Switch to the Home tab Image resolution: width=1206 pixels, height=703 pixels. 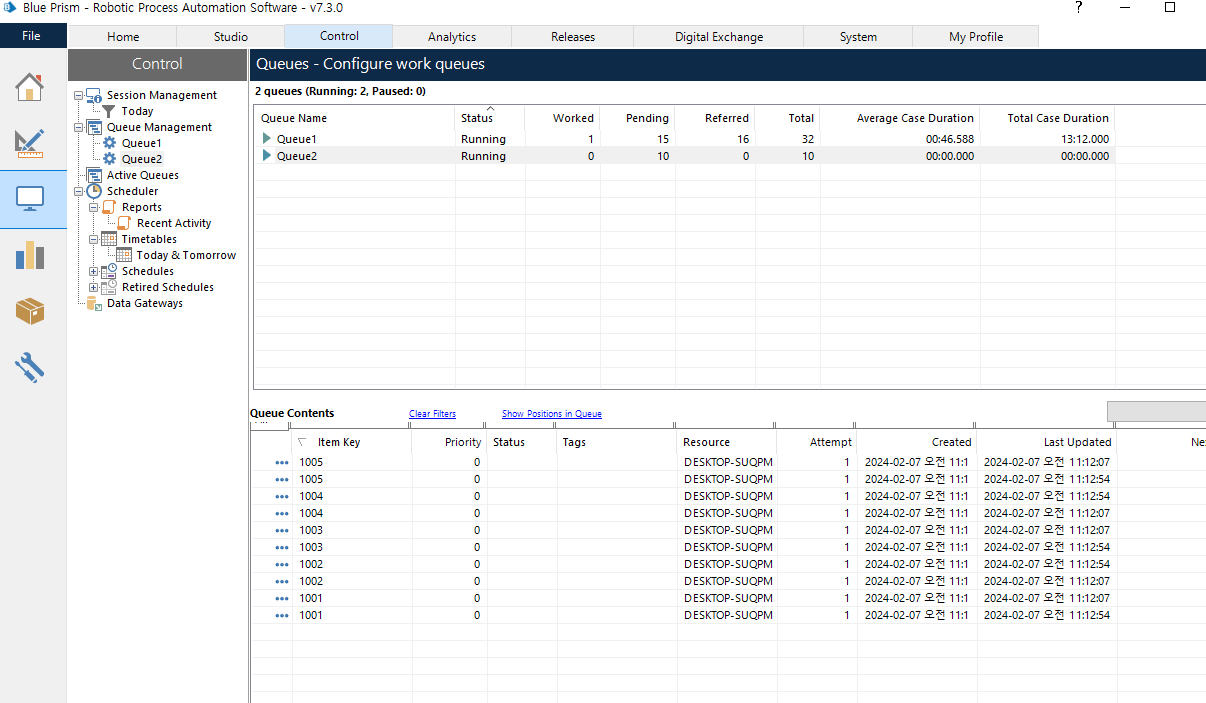click(x=123, y=37)
